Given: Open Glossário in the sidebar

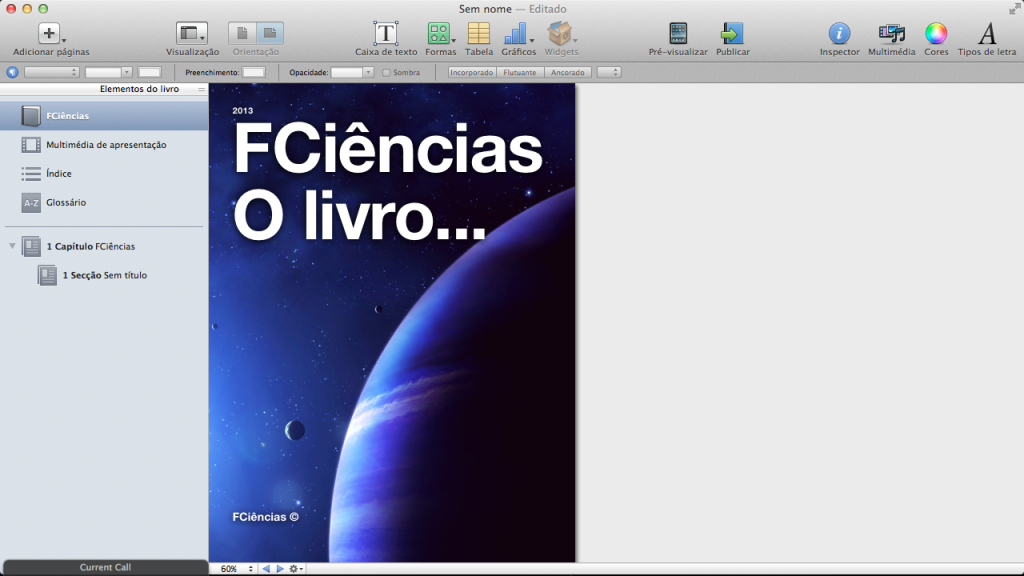Looking at the screenshot, I should click(x=104, y=202).
